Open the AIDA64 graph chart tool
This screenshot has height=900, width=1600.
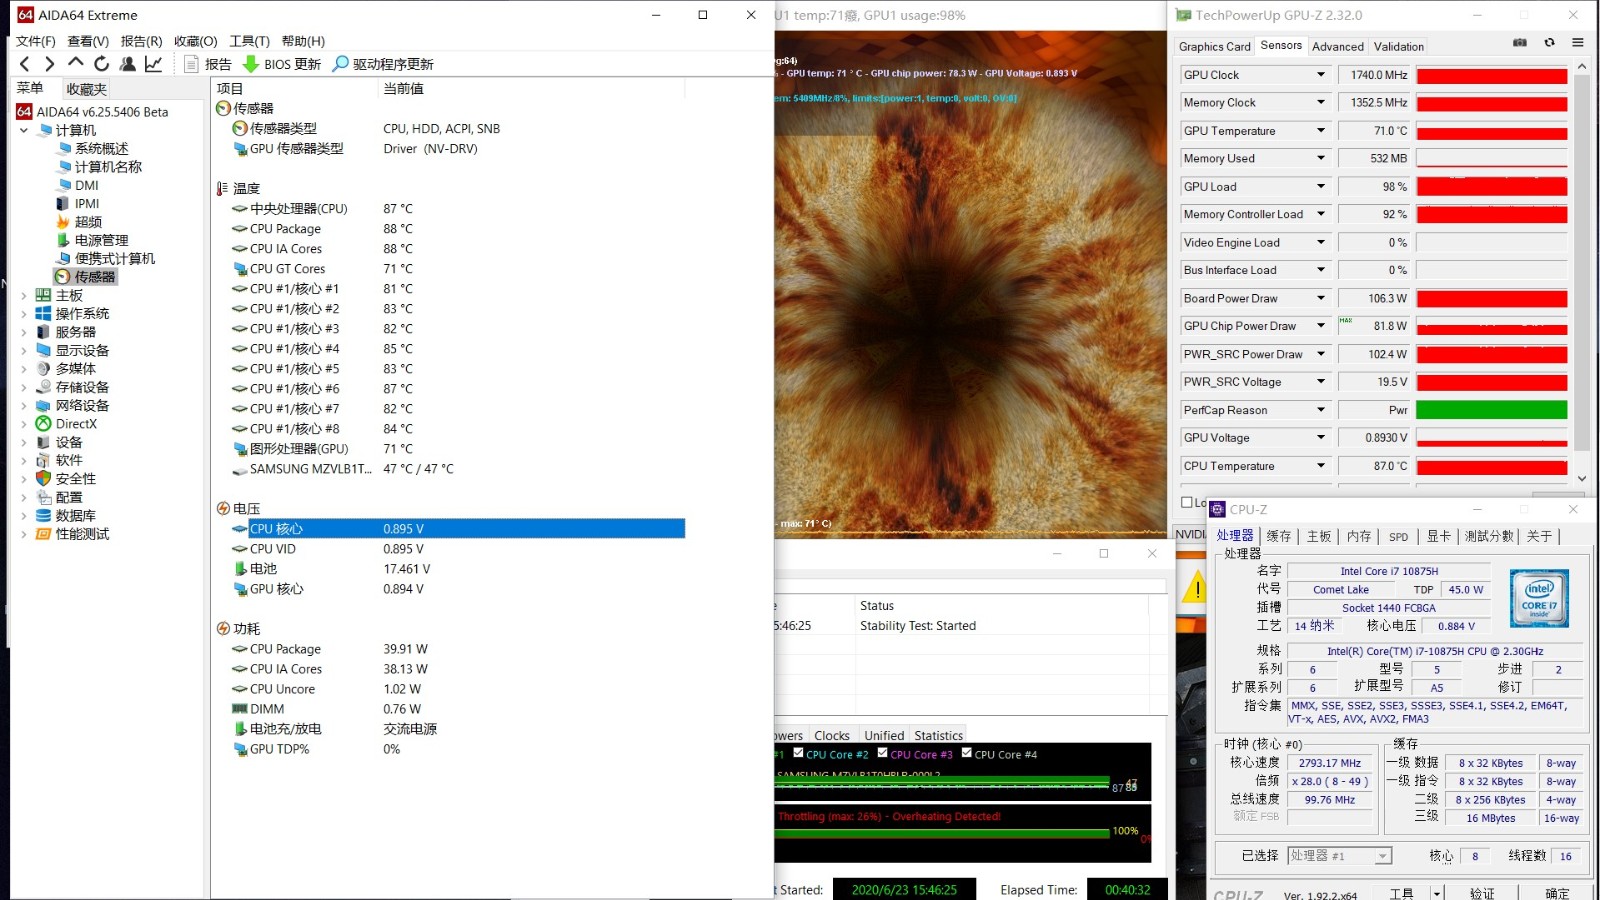154,64
